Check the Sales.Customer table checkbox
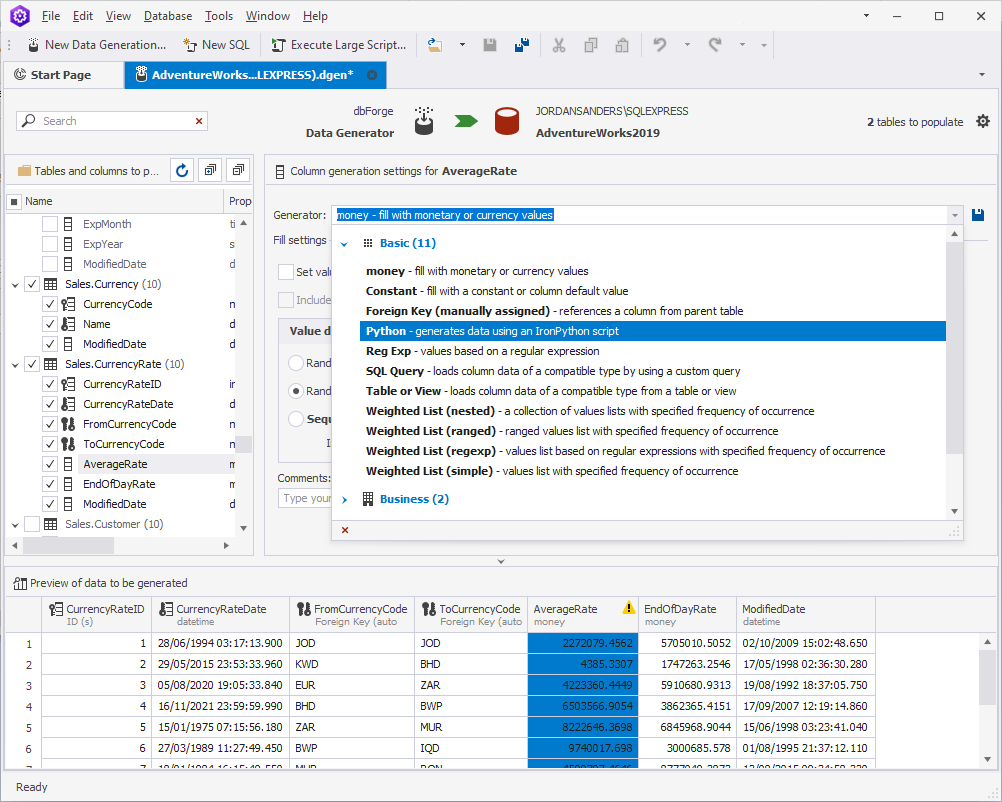 (32, 524)
